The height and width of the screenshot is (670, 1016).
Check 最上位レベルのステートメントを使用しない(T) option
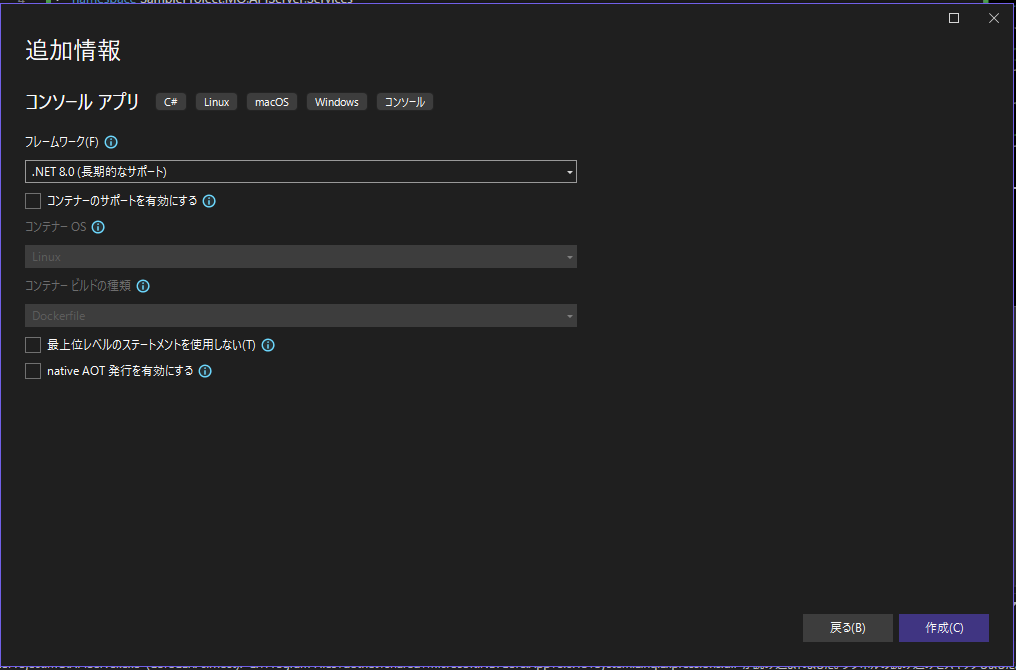[x=33, y=345]
